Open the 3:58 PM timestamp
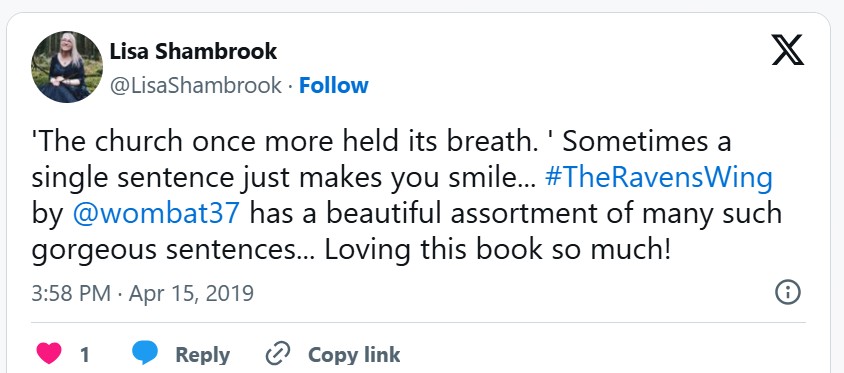Viewport: 844px width, 373px height. pyautogui.click(x=71, y=294)
